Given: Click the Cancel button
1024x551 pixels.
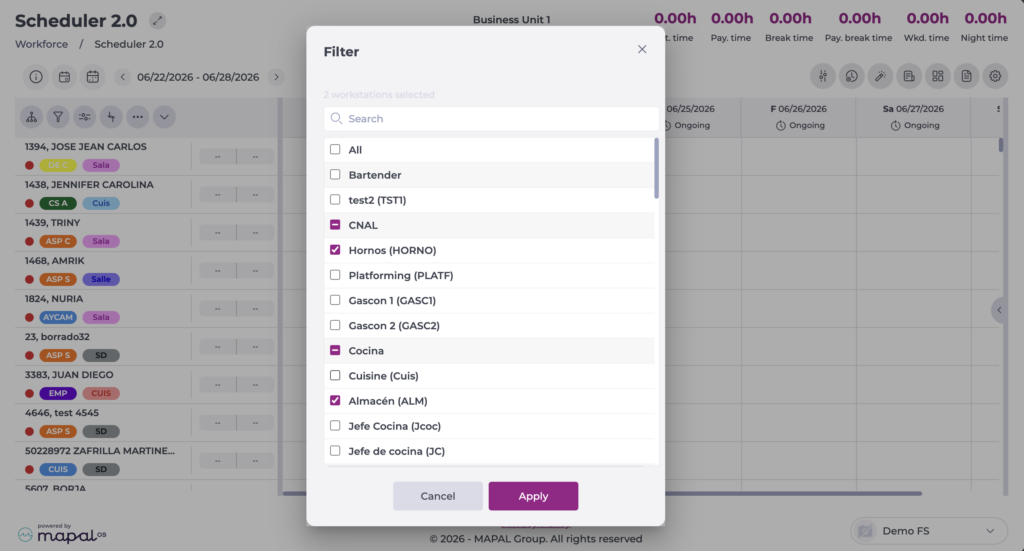Looking at the screenshot, I should point(438,496).
